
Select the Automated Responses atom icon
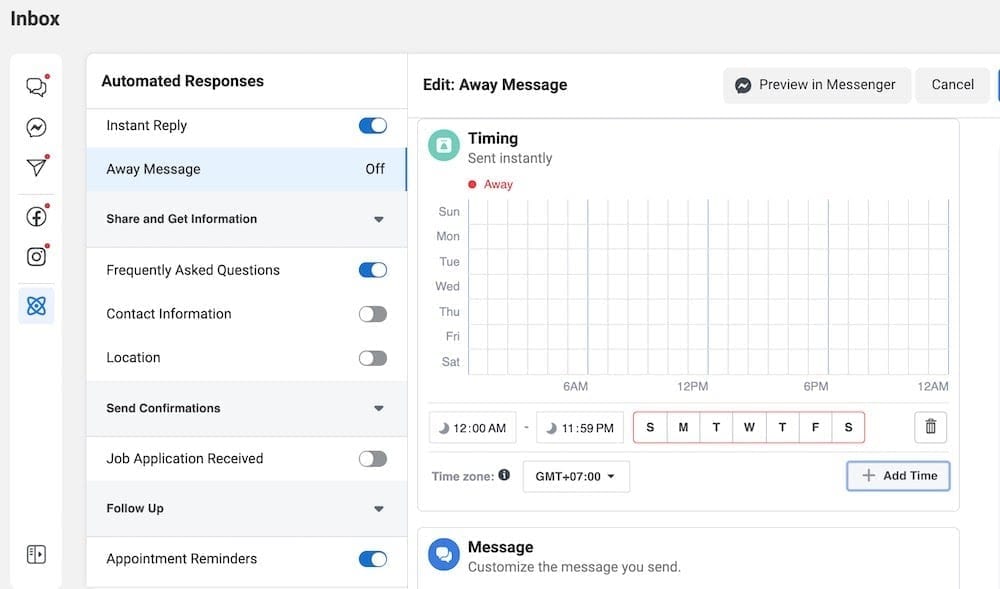pyautogui.click(x=36, y=306)
